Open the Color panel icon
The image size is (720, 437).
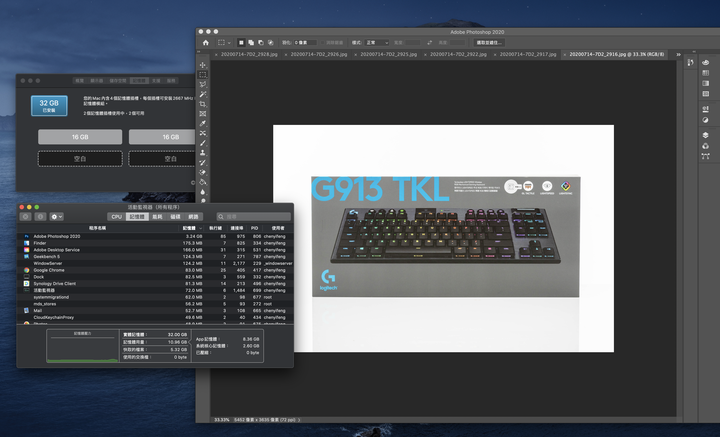point(706,63)
